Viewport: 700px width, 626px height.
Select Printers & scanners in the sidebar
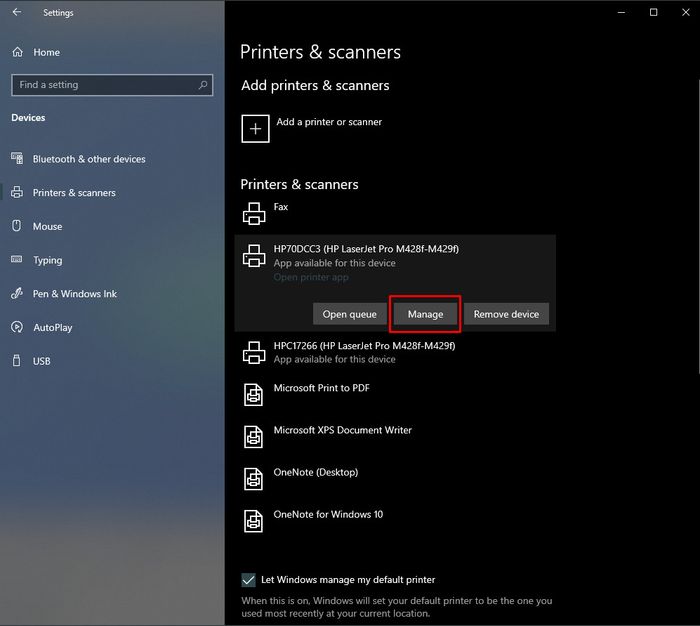click(74, 193)
